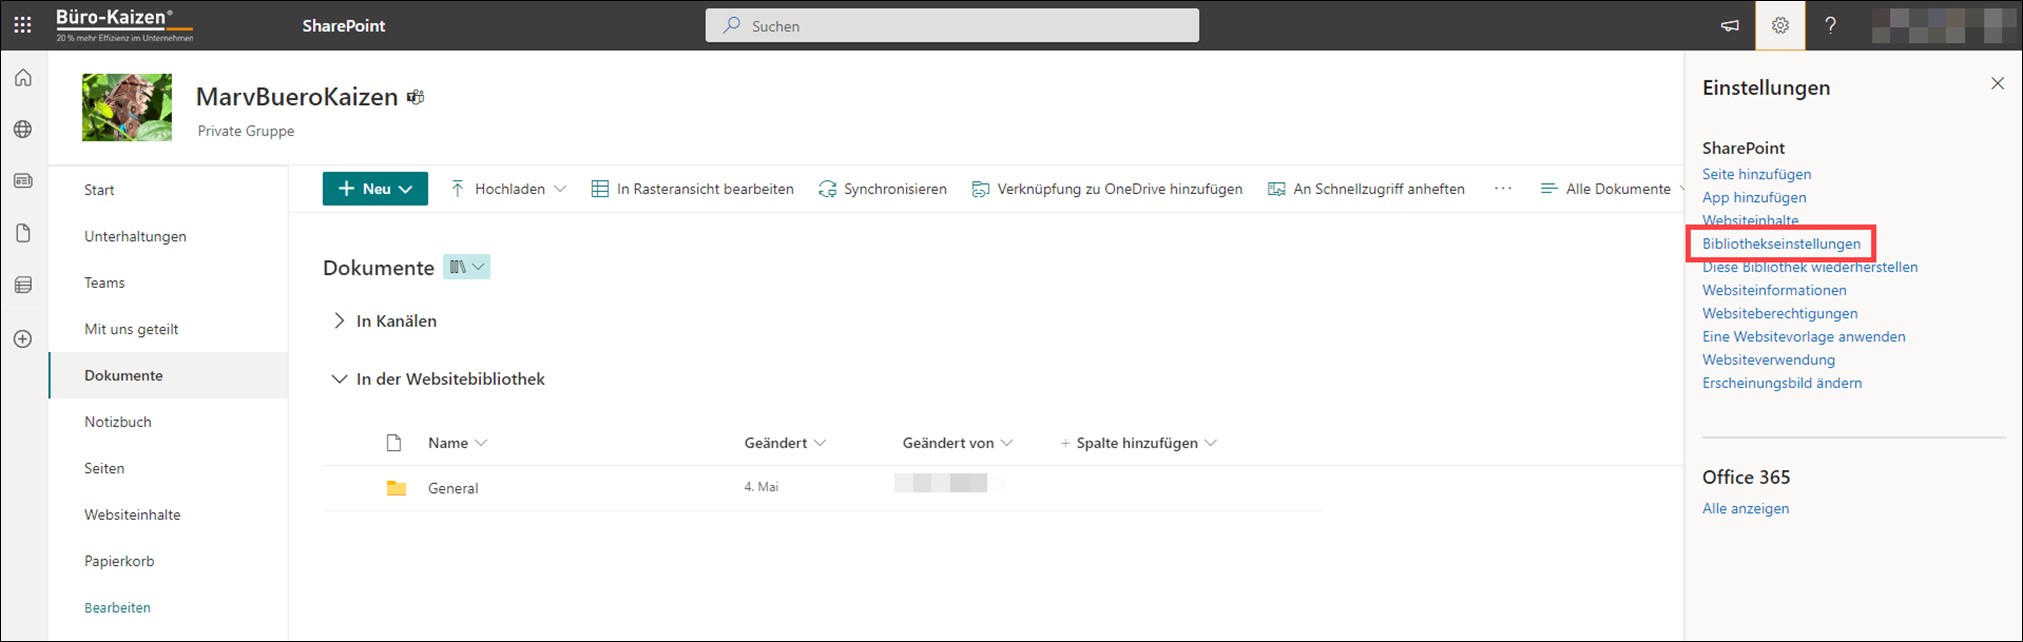Open the Alle Dokumente view dropdown
The width and height of the screenshot is (2023, 642).
(x=1612, y=189)
